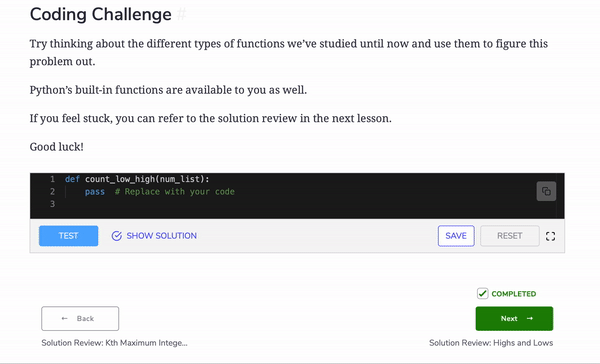Click the left arrow in Back button

(65, 318)
